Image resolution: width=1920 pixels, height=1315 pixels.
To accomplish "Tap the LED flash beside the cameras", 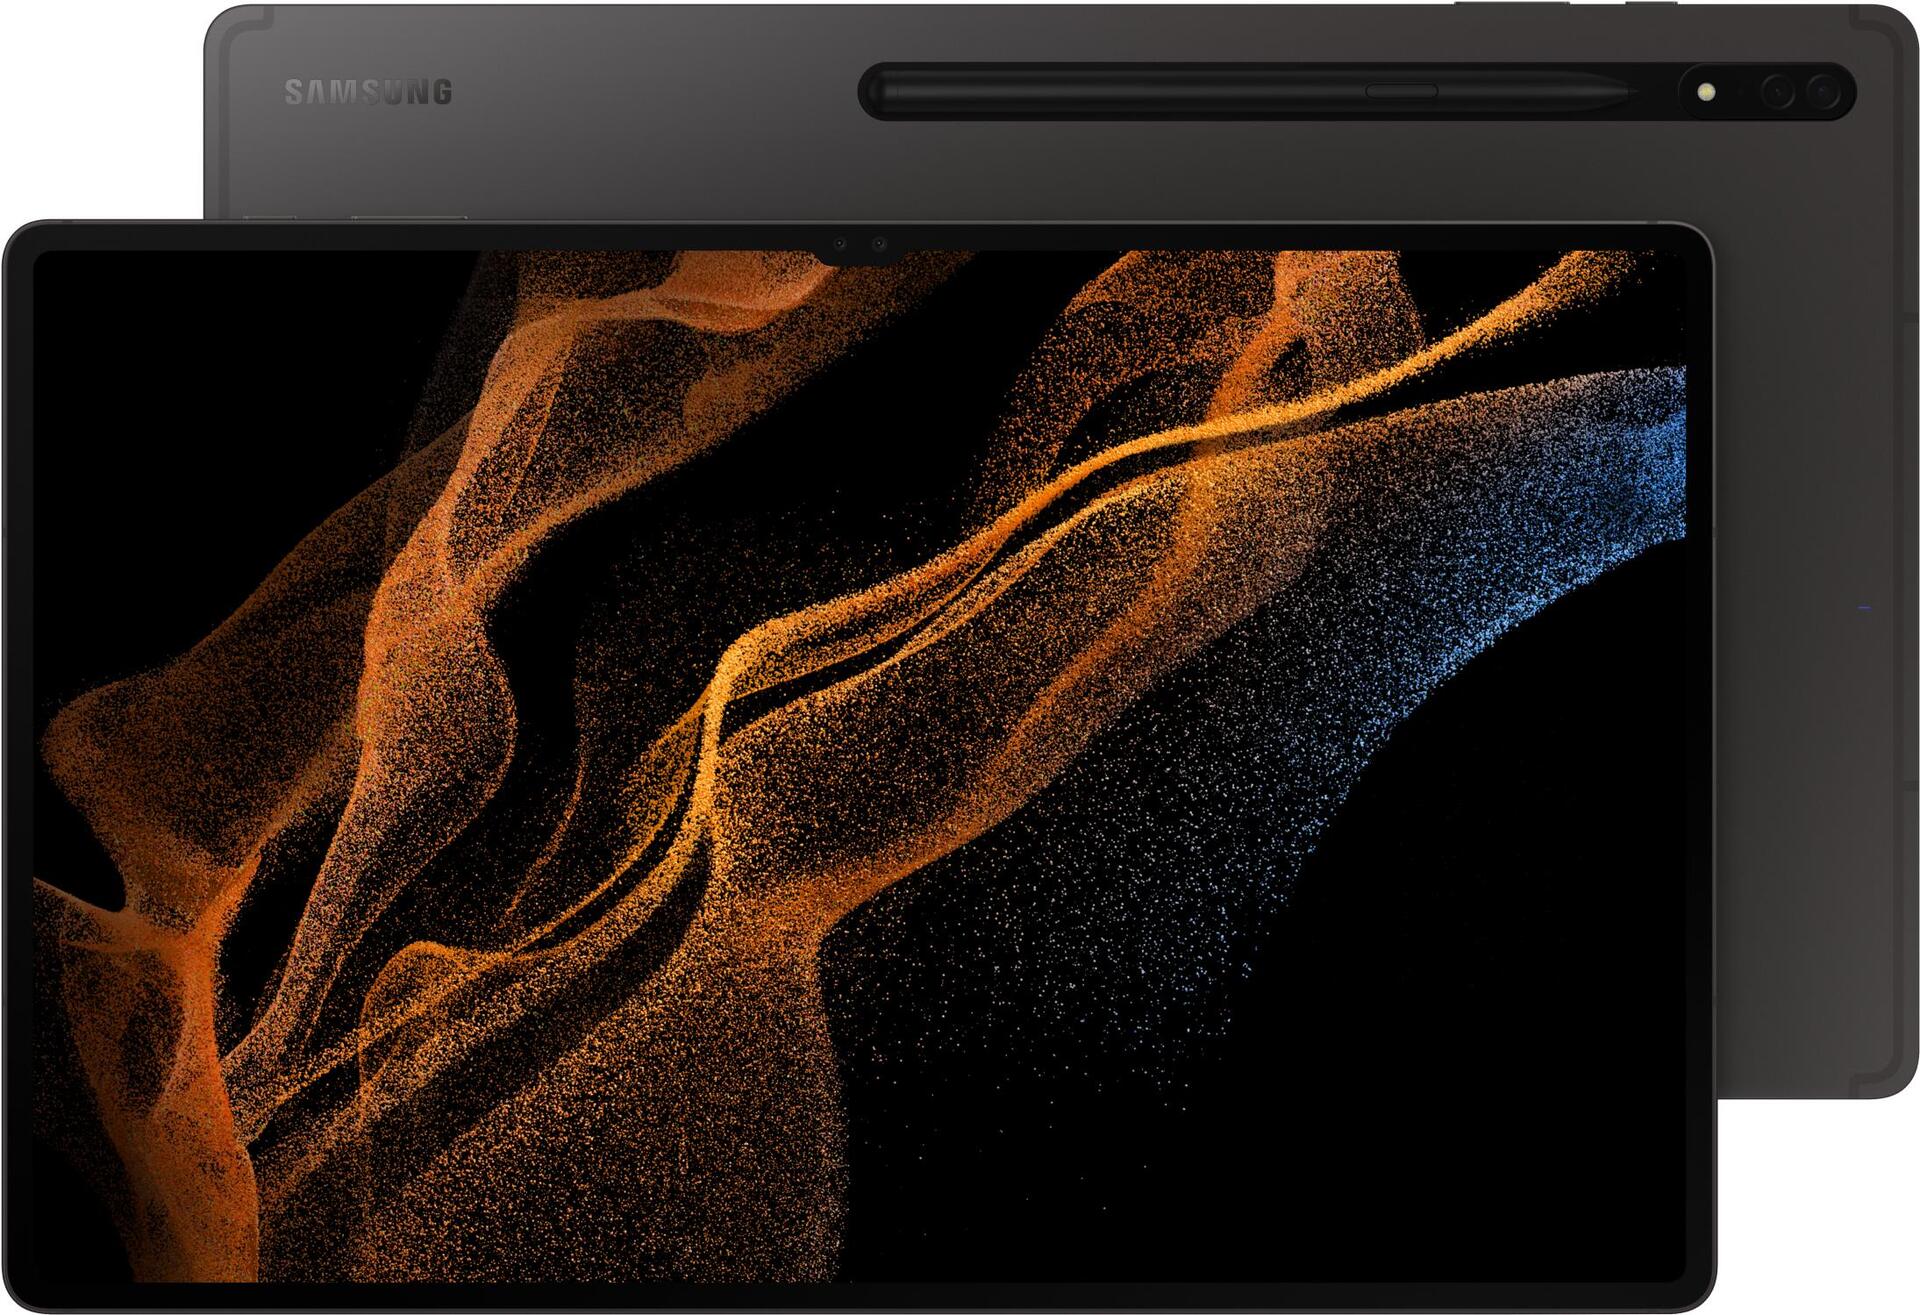I will (1706, 92).
